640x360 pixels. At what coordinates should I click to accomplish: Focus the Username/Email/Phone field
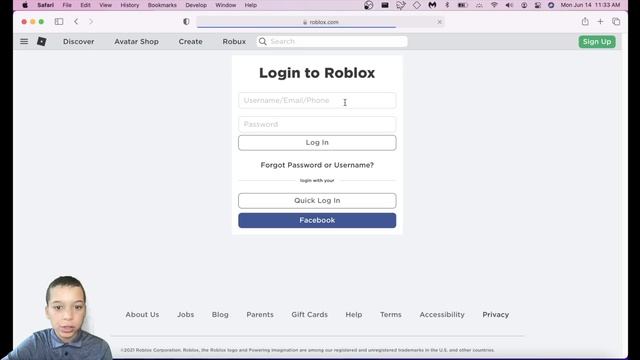point(317,100)
